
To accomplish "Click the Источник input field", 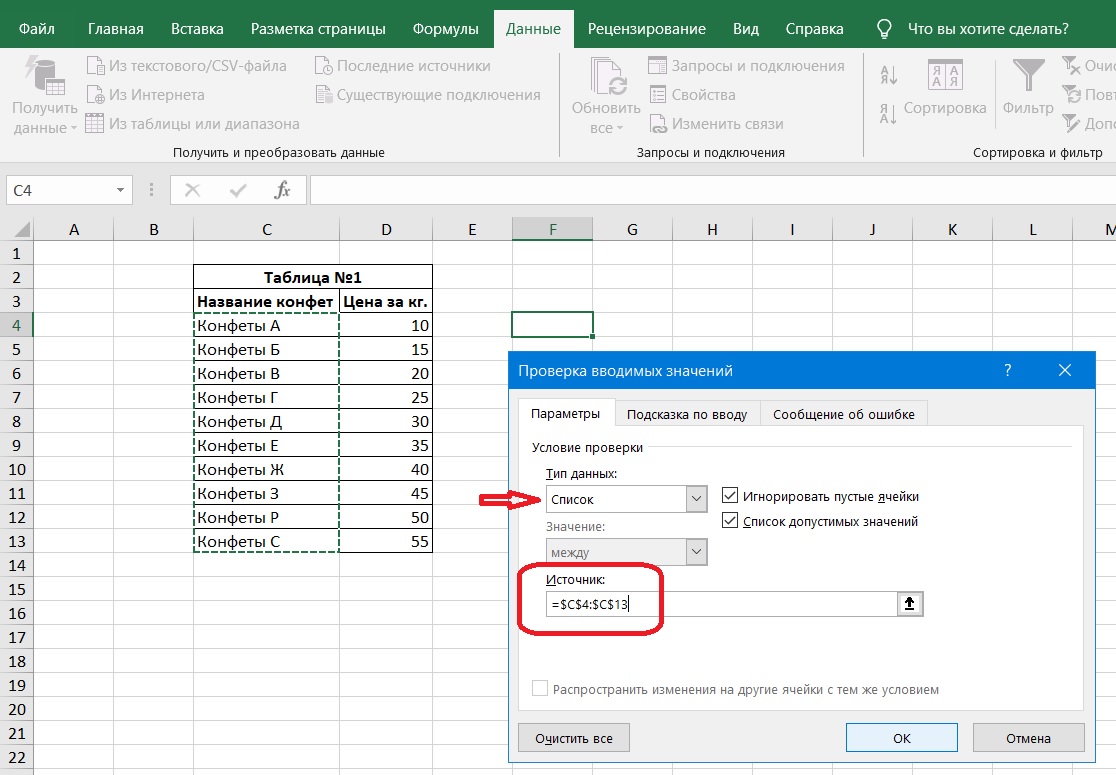I will (722, 604).
